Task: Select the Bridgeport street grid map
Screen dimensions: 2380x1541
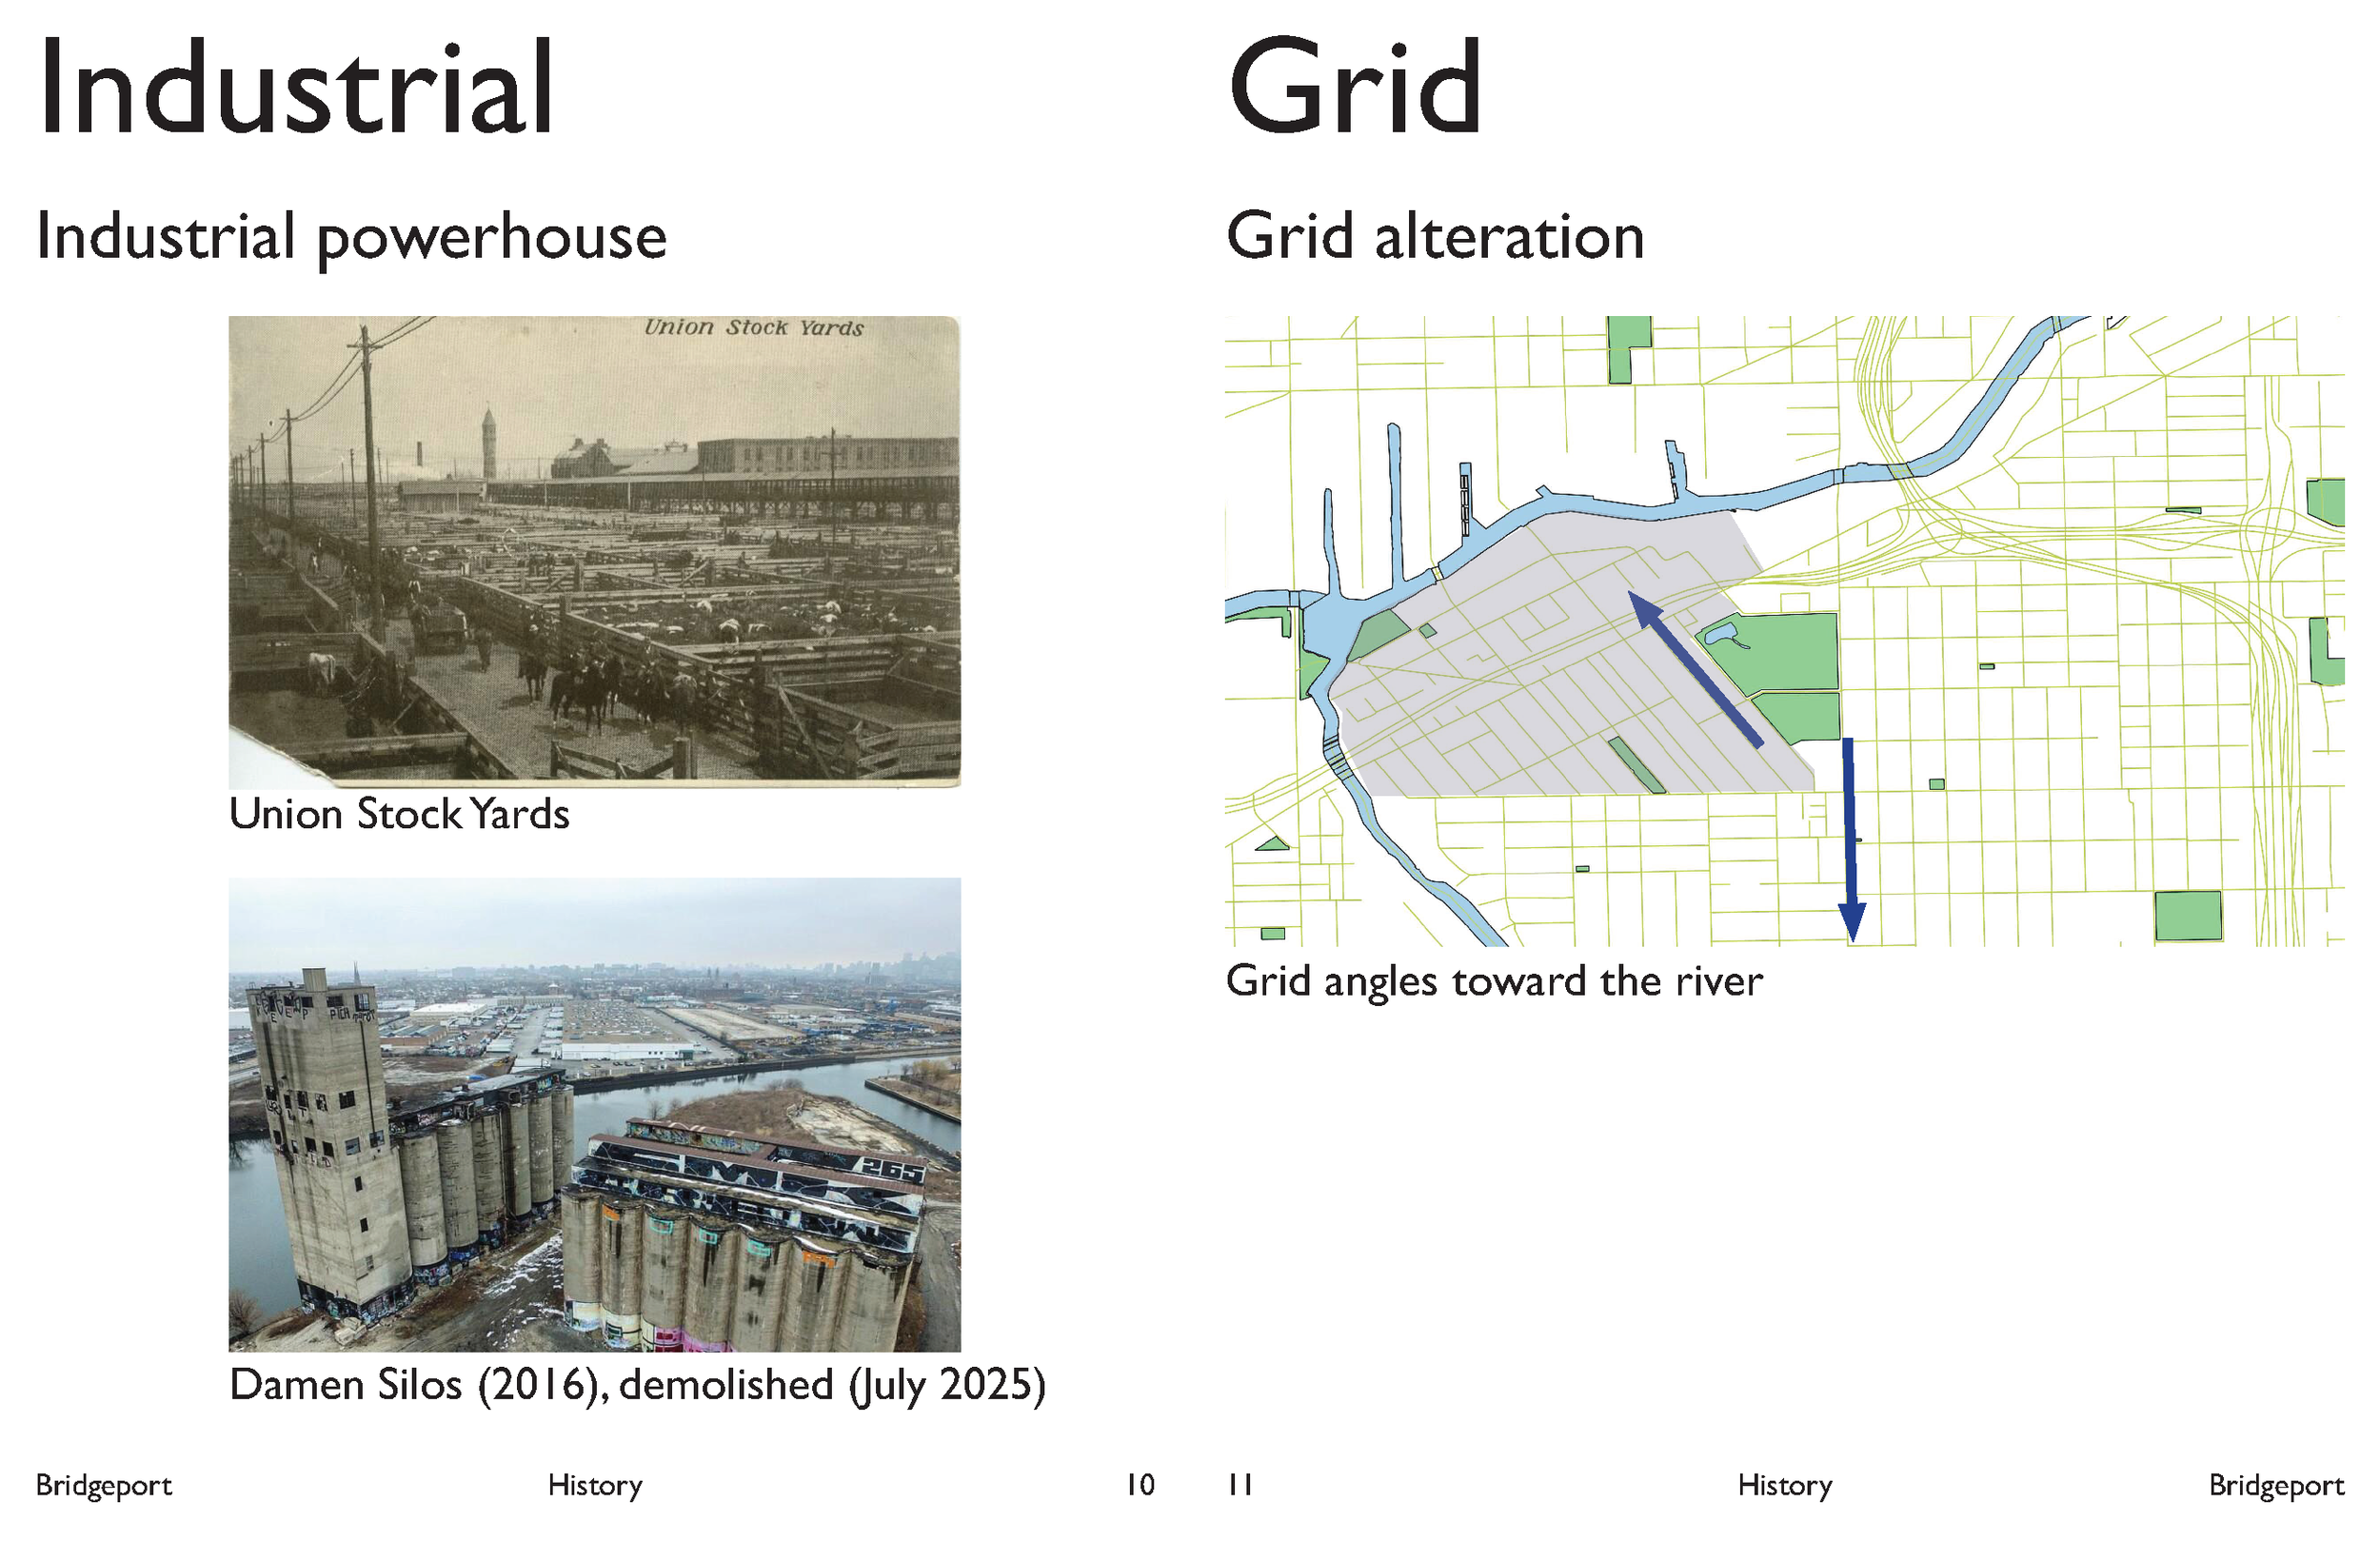Action: [x=1784, y=631]
